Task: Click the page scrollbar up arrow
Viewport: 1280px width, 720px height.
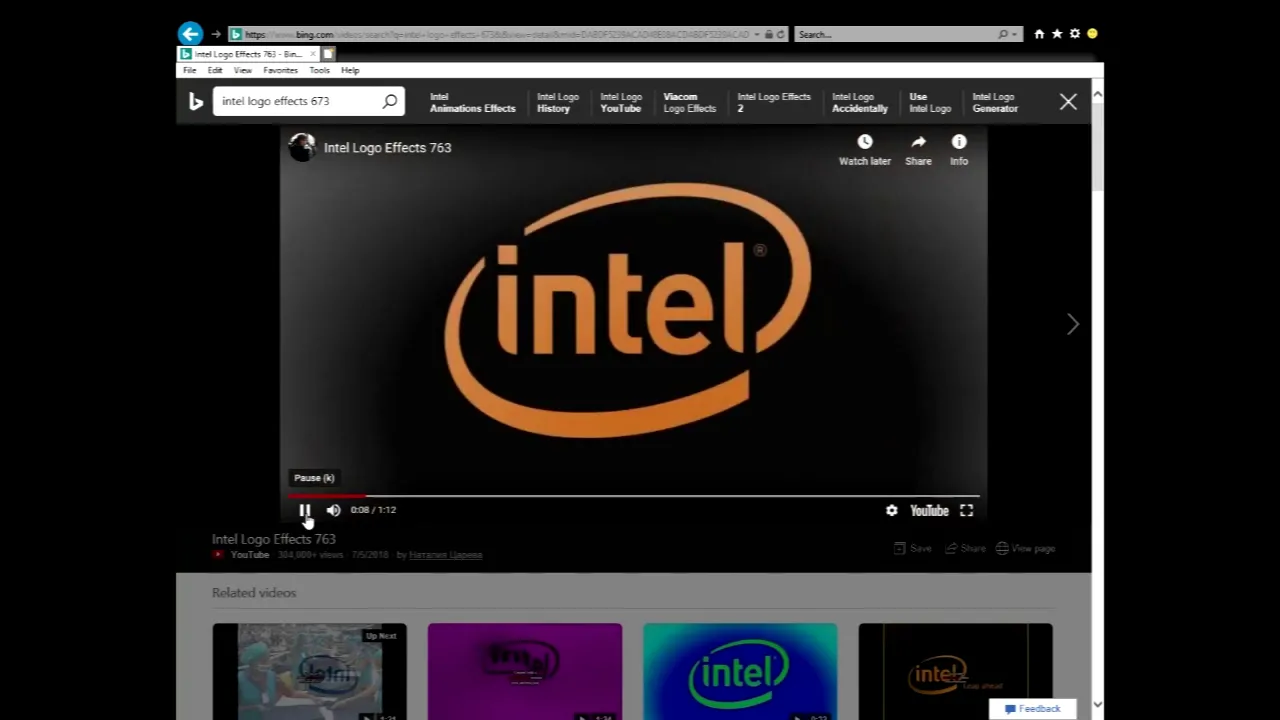Action: pyautogui.click(x=1097, y=94)
